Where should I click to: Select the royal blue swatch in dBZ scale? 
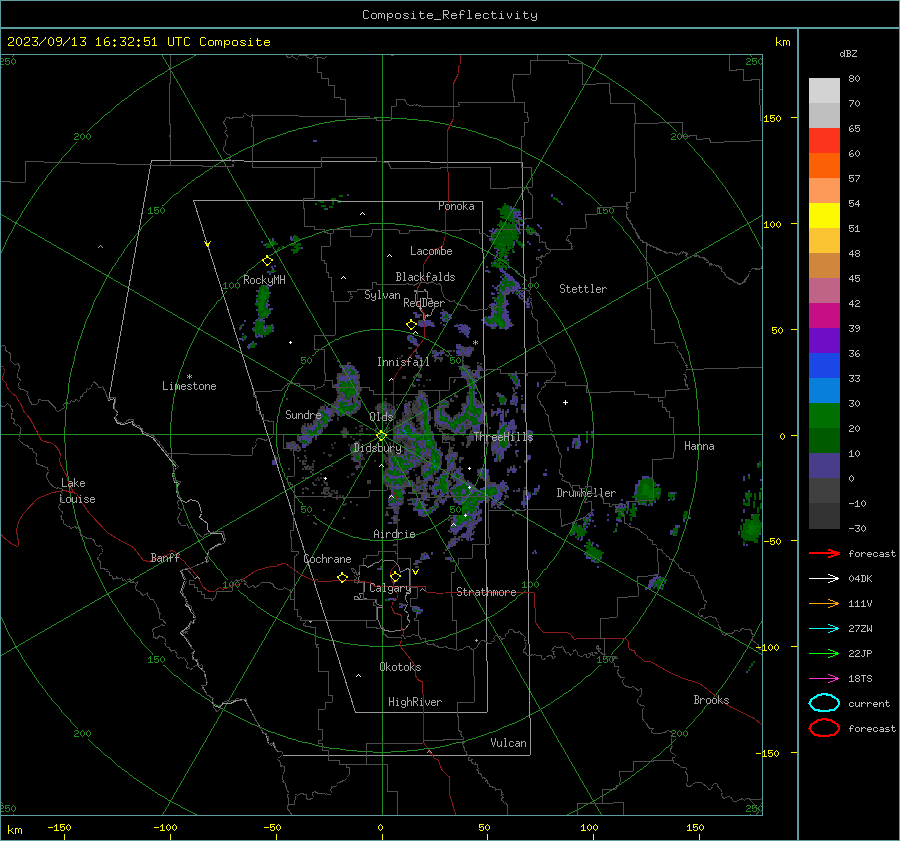tap(824, 365)
